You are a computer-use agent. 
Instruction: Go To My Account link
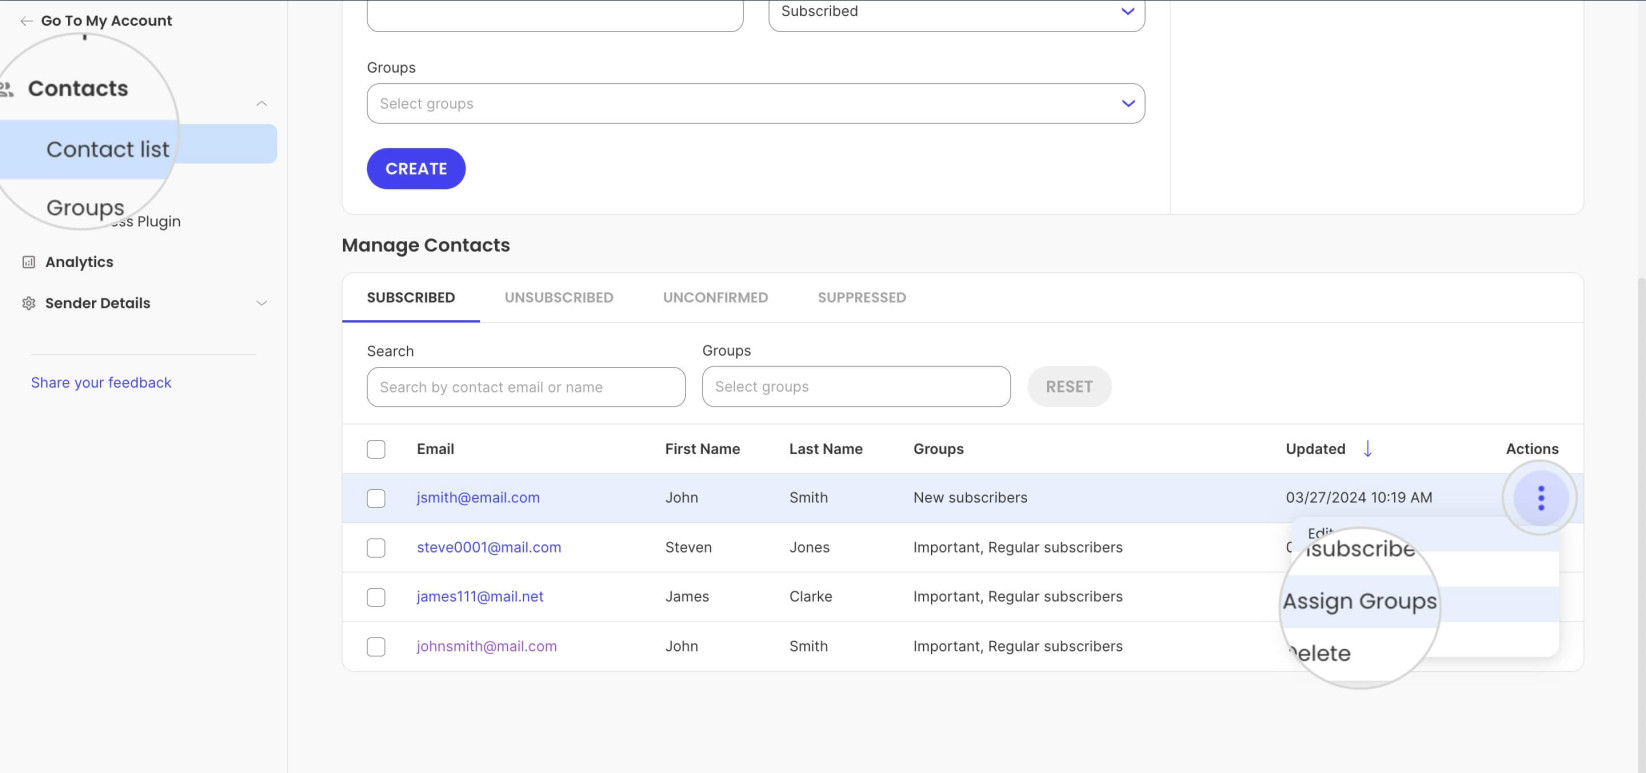106,21
